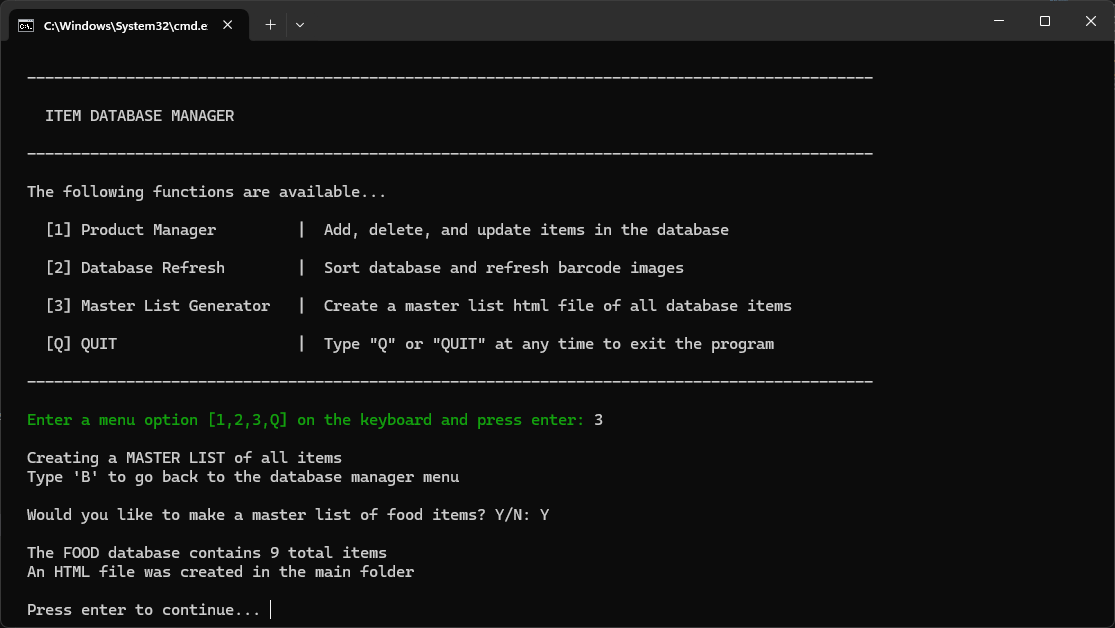Click 'An HTML file was created' message

point(220,572)
